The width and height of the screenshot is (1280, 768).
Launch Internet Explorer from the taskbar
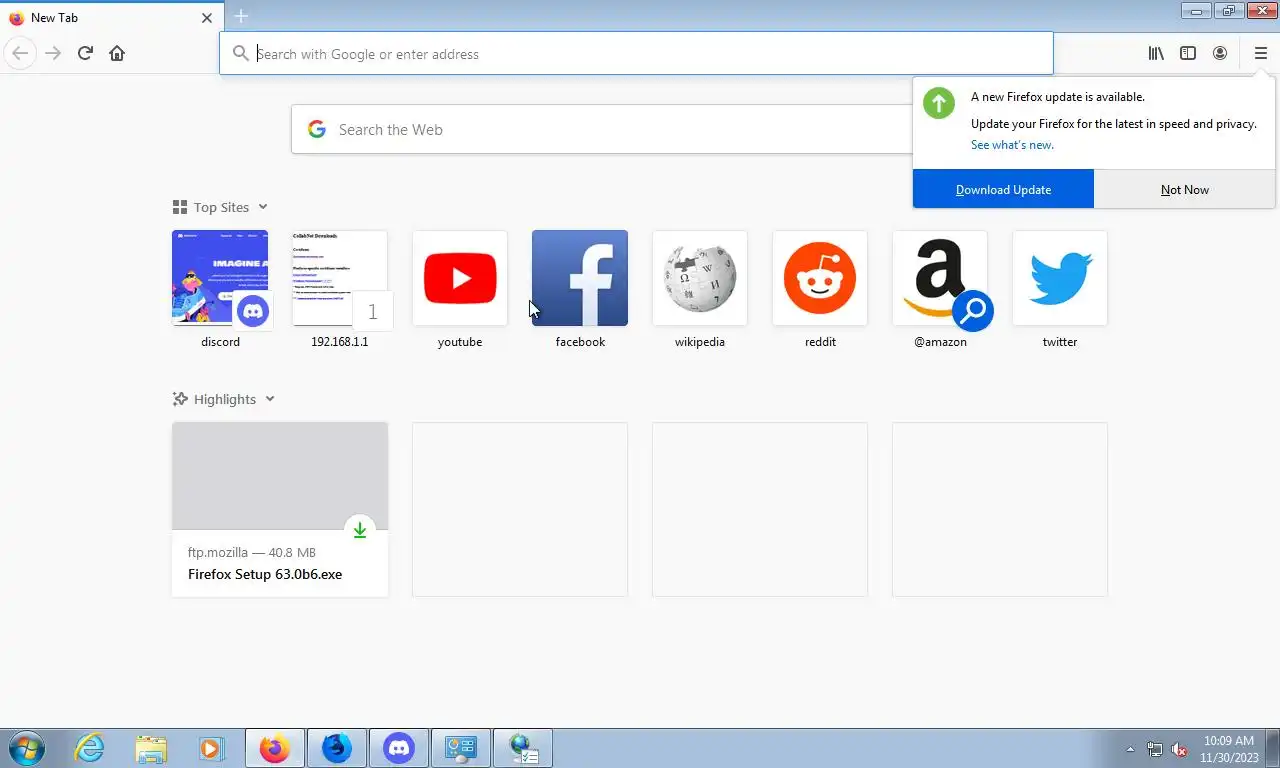(90, 748)
